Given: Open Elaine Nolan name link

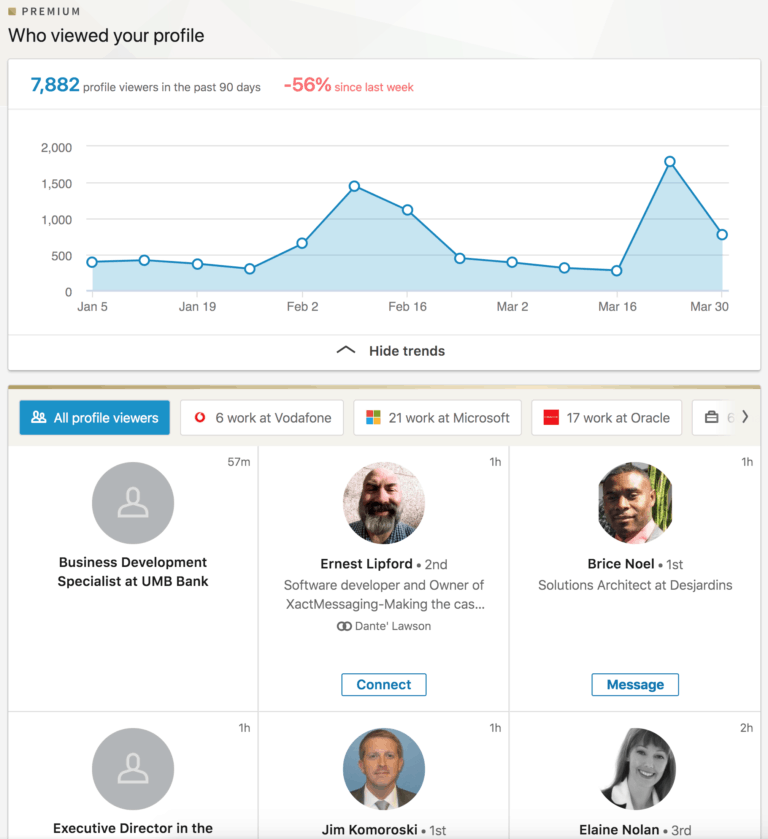Looking at the screenshot, I should pyautogui.click(x=619, y=830).
